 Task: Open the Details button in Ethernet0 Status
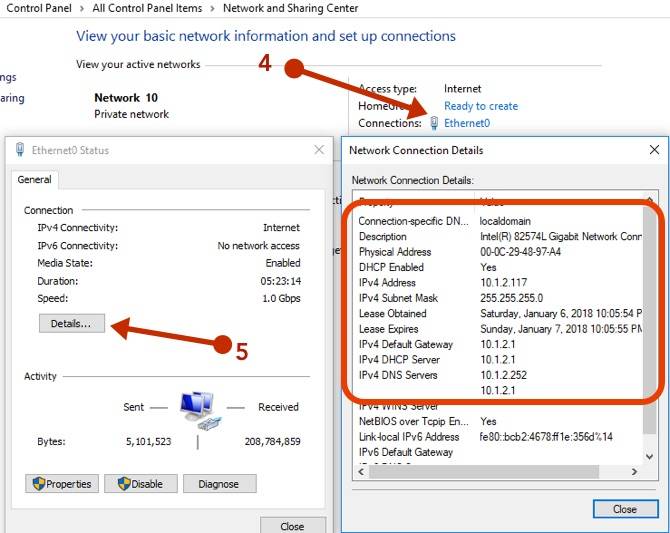(72, 324)
